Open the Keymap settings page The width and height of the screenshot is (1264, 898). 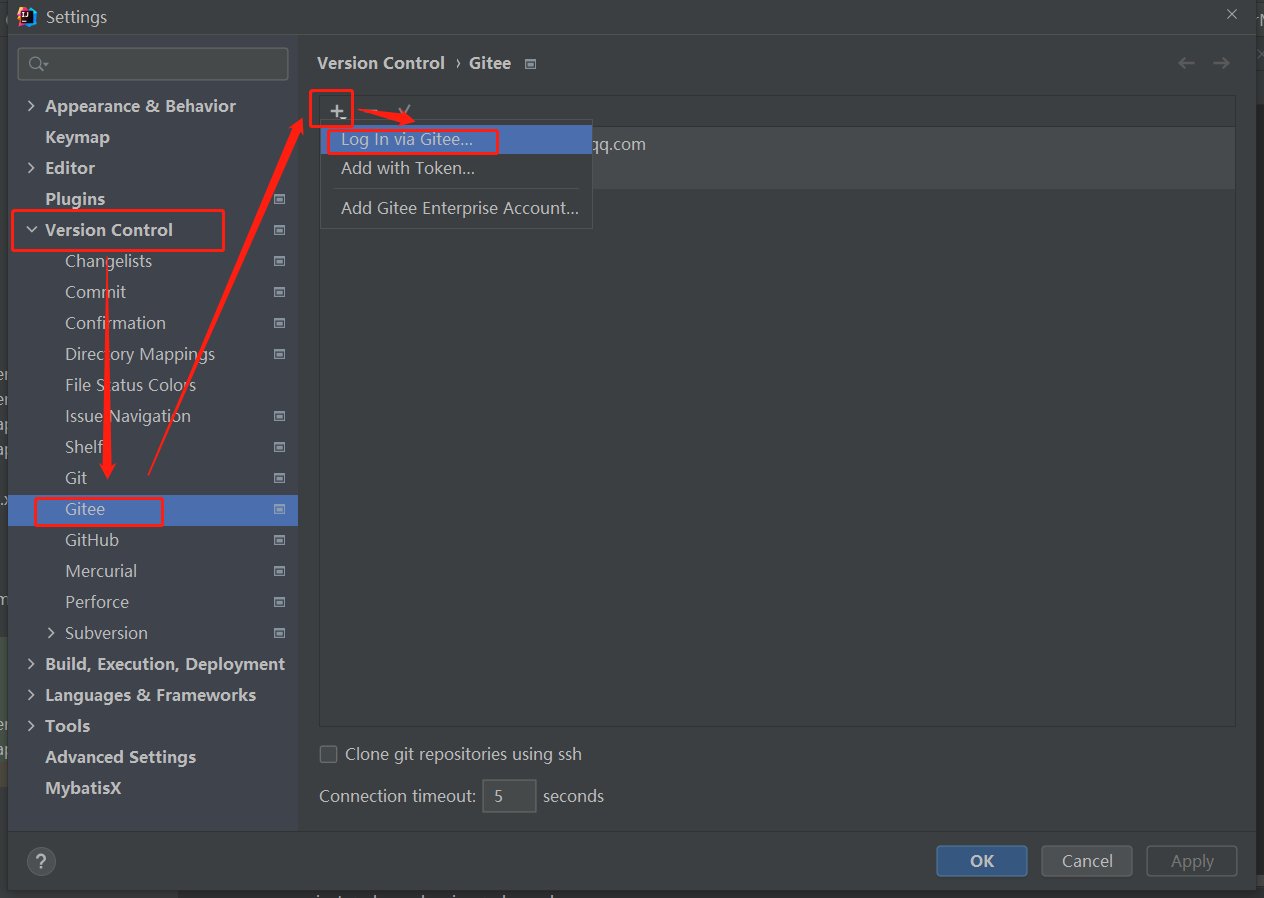[77, 137]
